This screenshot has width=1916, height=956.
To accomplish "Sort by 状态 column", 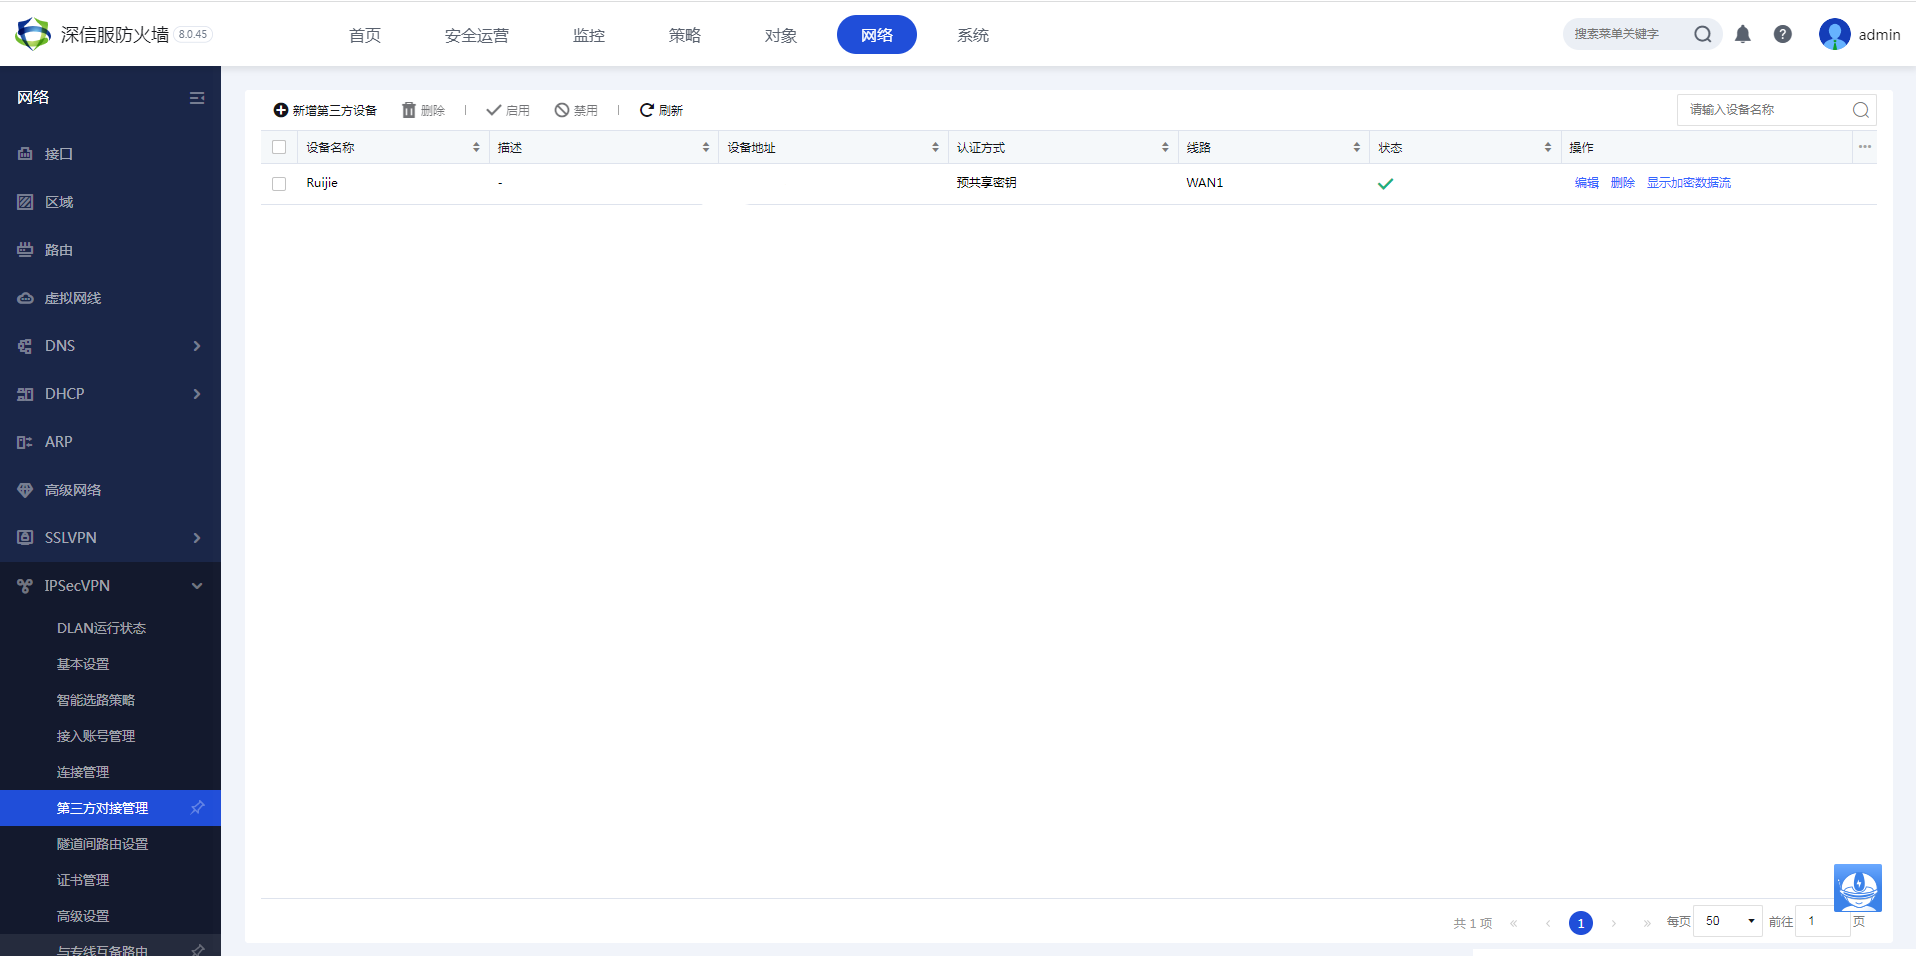I will click(1548, 147).
